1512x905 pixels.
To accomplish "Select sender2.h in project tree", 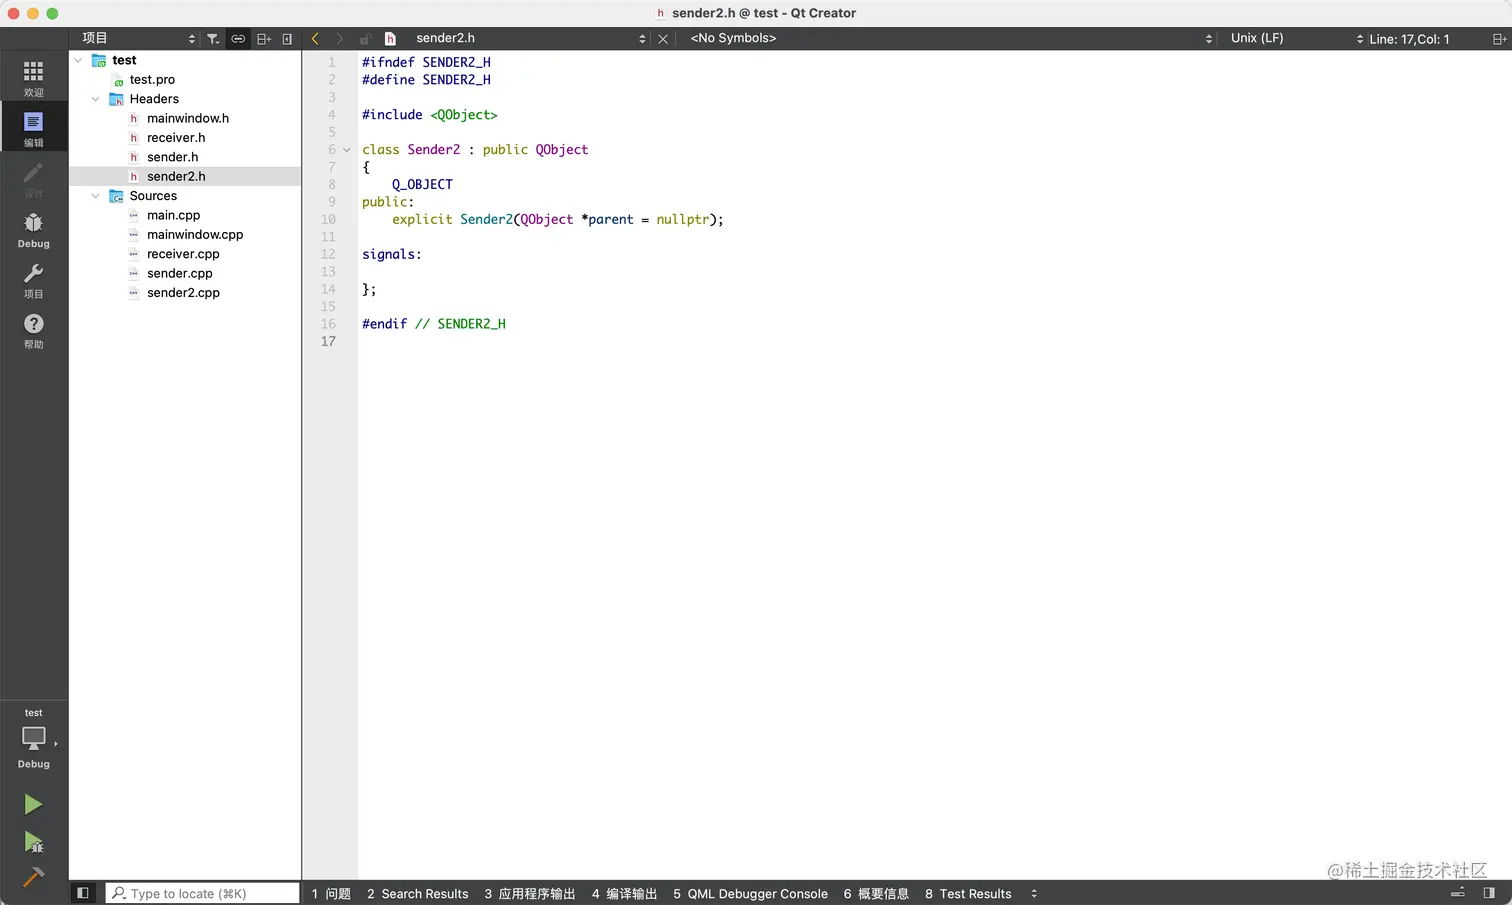I will coord(176,177).
